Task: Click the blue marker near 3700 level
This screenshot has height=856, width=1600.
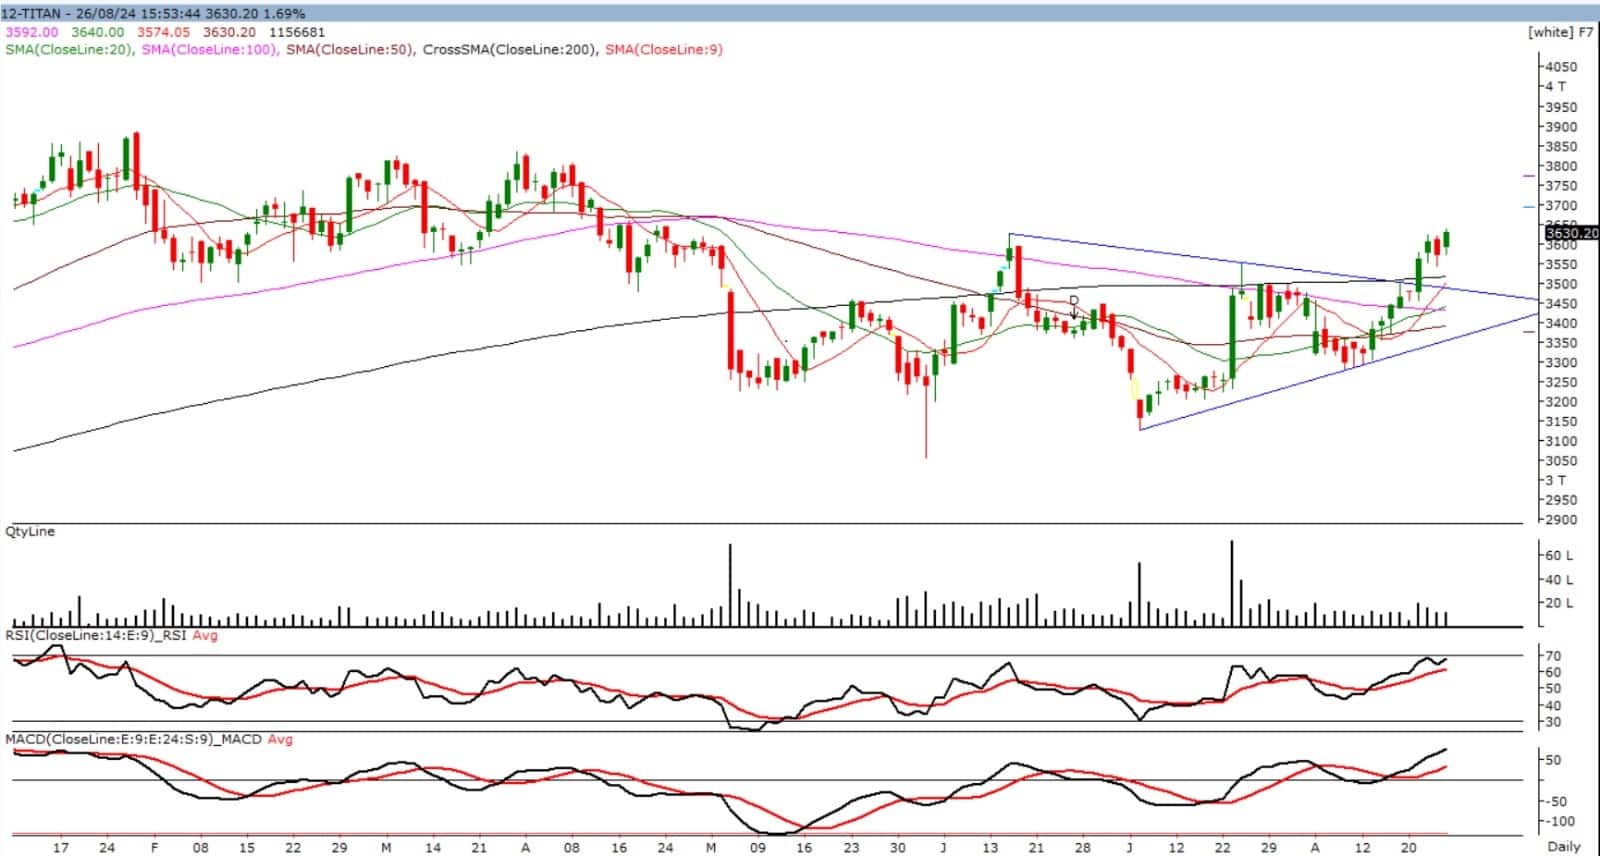Action: click(1528, 207)
